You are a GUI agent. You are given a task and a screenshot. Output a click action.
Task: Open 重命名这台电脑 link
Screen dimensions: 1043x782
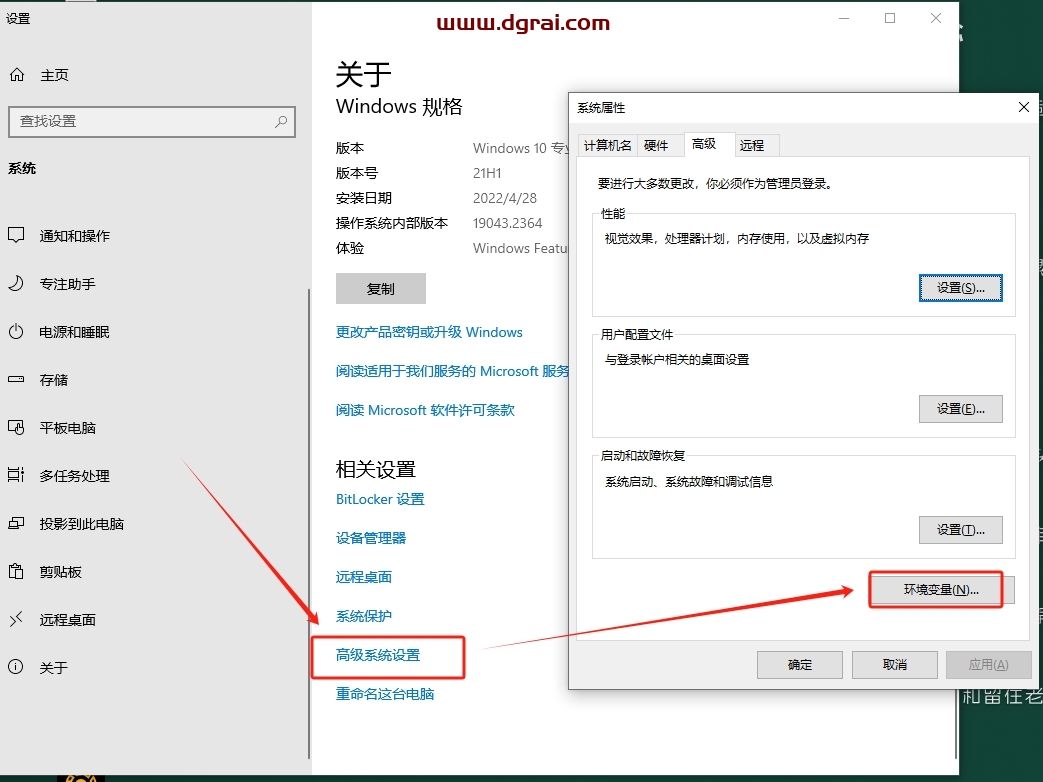coord(384,694)
